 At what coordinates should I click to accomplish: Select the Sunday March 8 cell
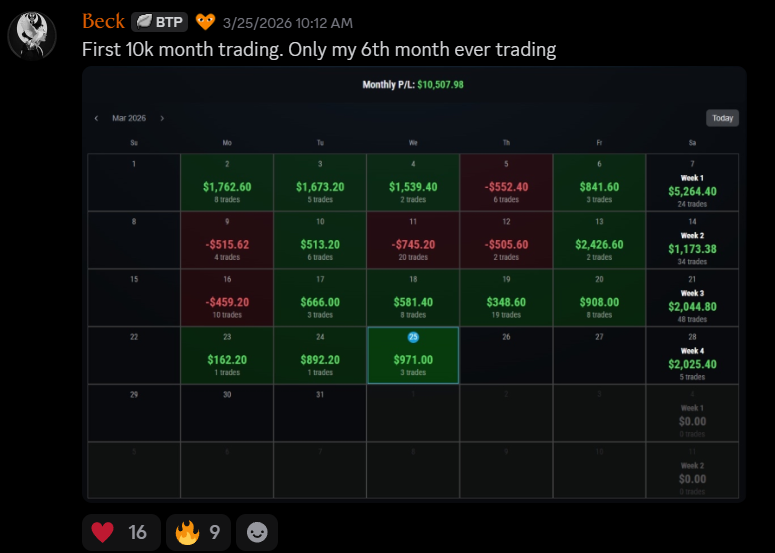(134, 240)
